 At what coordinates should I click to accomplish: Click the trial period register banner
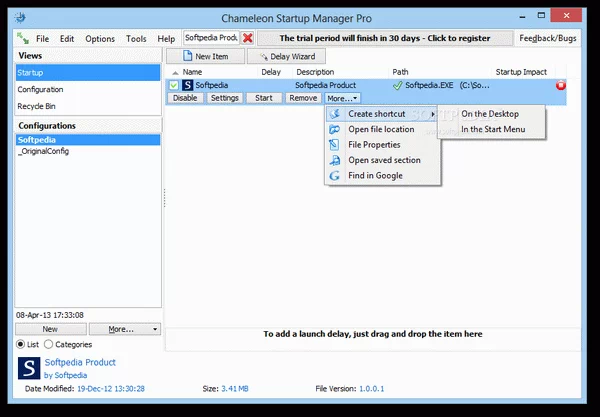point(385,38)
